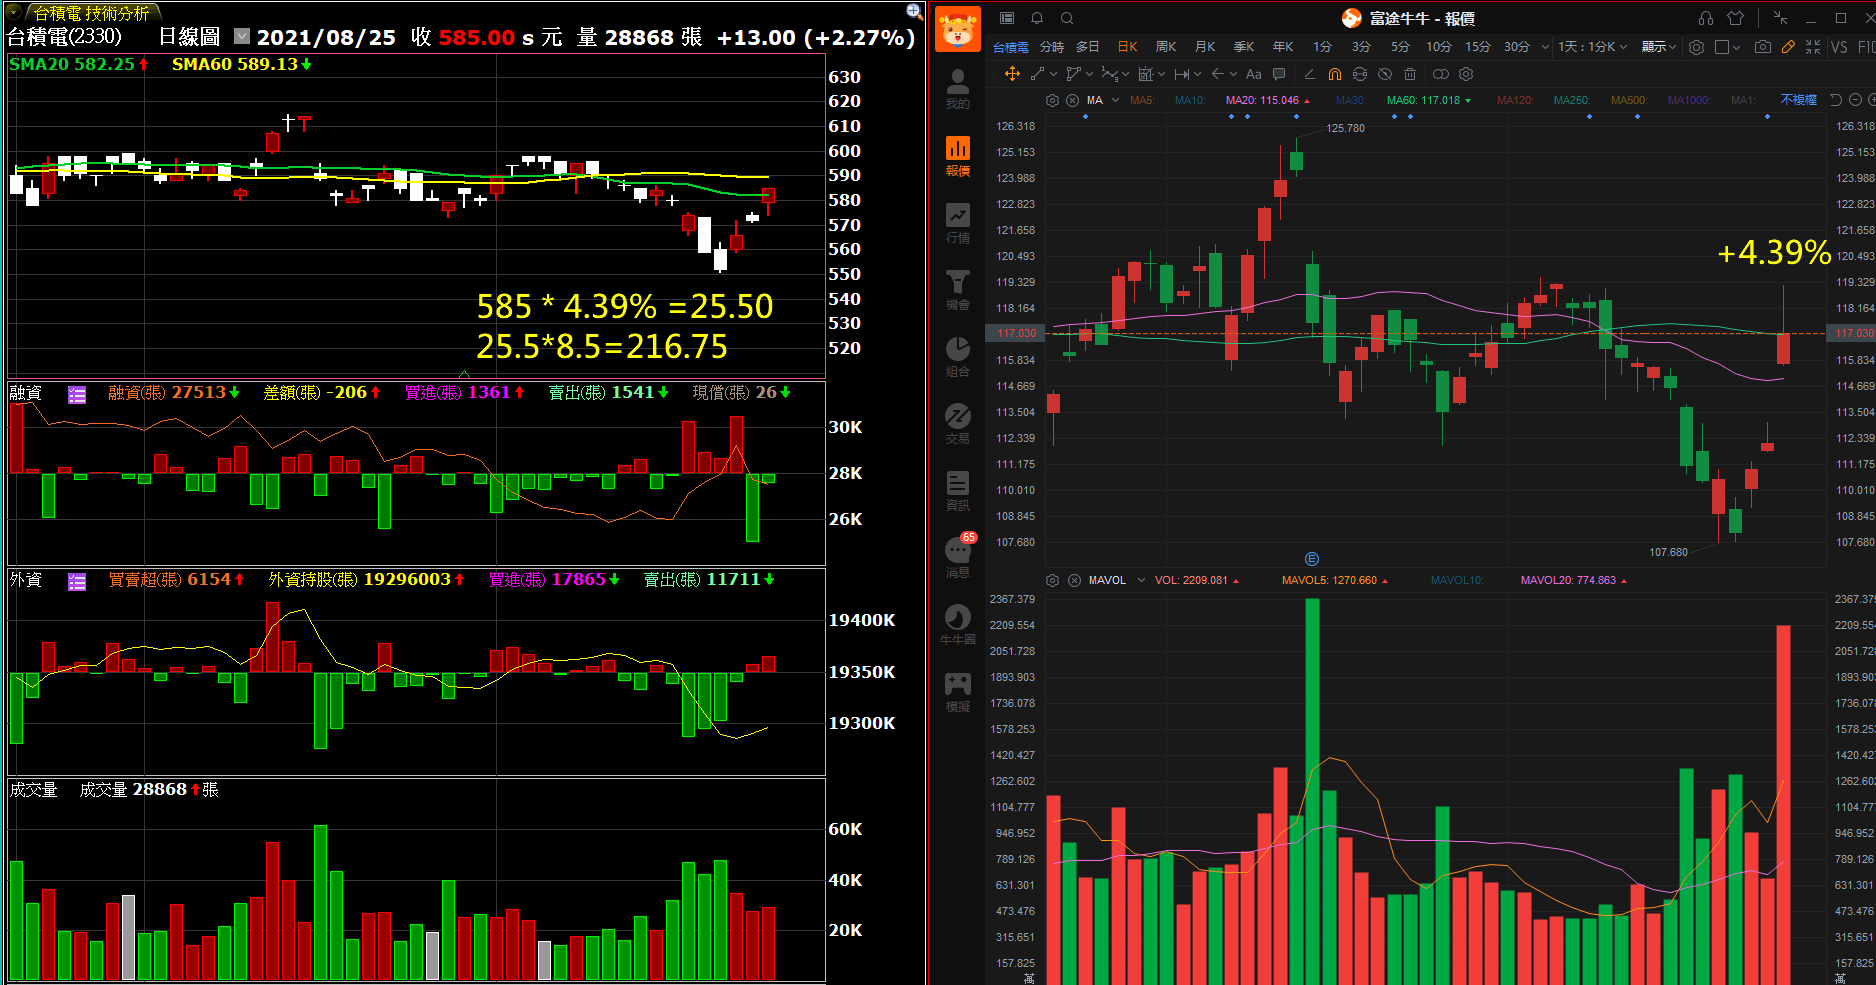Toggle the linked circles sync icon

point(1440,74)
